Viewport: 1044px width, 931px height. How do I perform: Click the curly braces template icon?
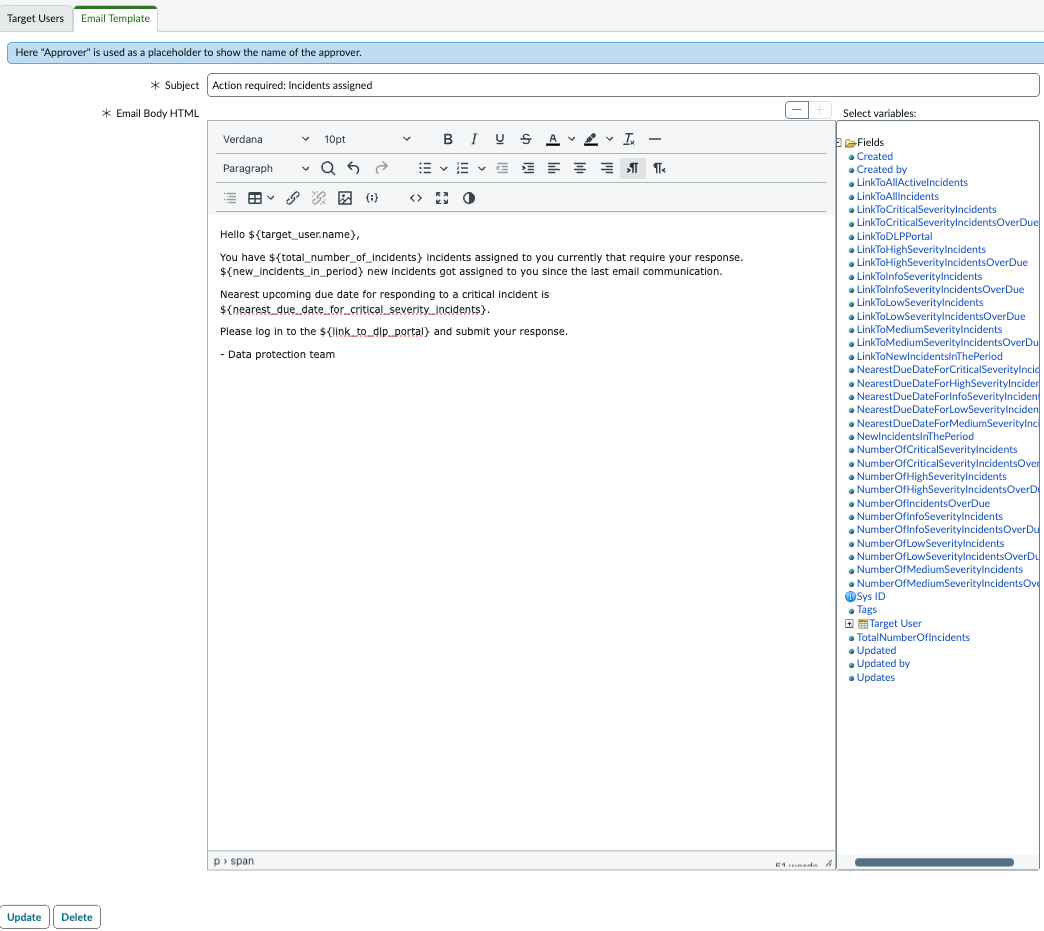pos(372,198)
